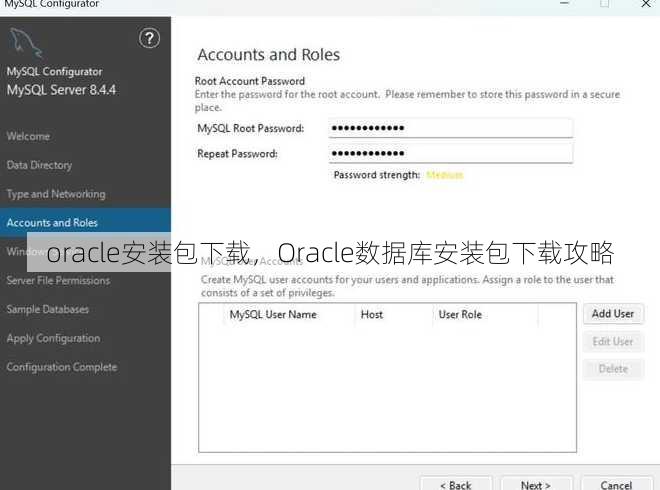Click the Add User button
Image resolution: width=660 pixels, height=490 pixels.
pyautogui.click(x=613, y=314)
